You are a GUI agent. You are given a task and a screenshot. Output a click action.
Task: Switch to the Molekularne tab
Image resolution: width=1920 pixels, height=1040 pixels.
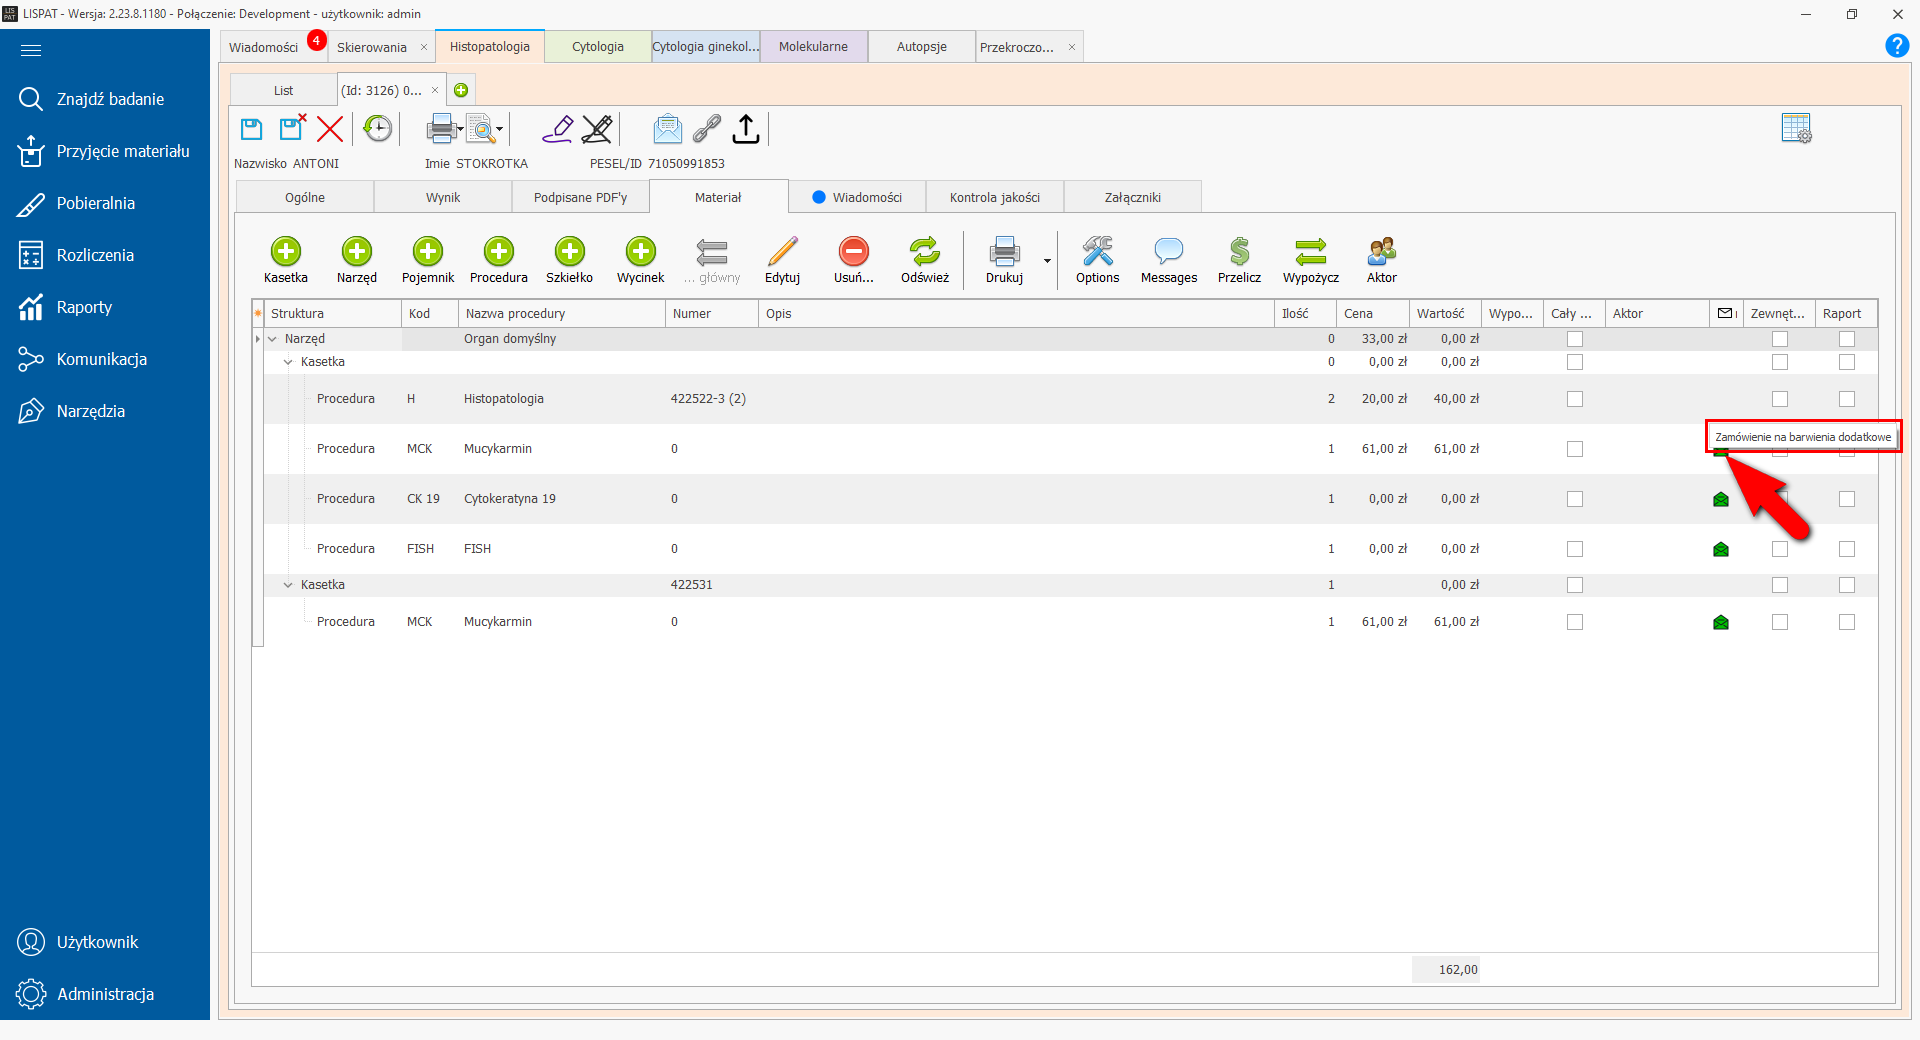tap(813, 47)
